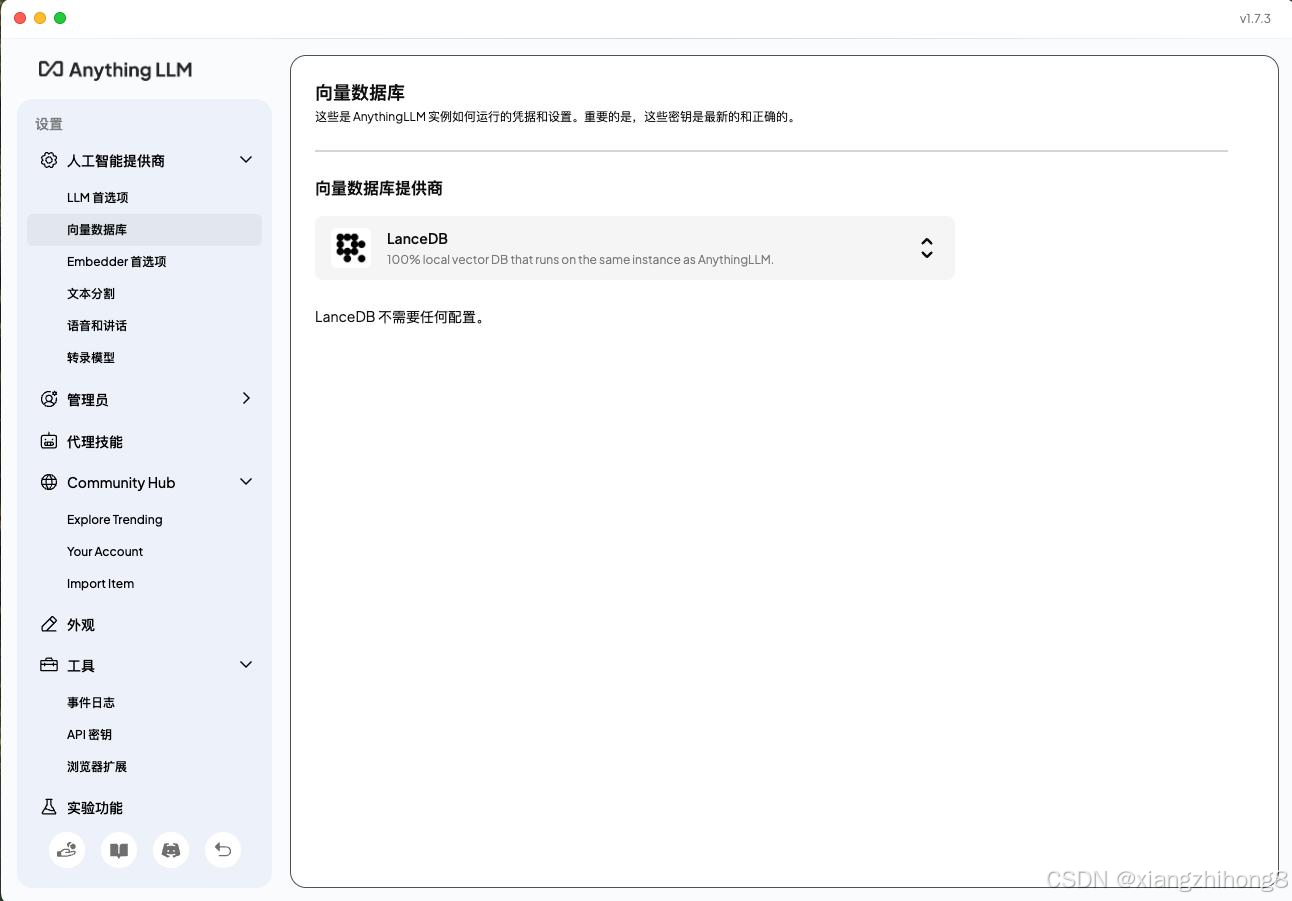1292x901 pixels.
Task: Collapse the 工具 section chevron
Action: click(246, 665)
